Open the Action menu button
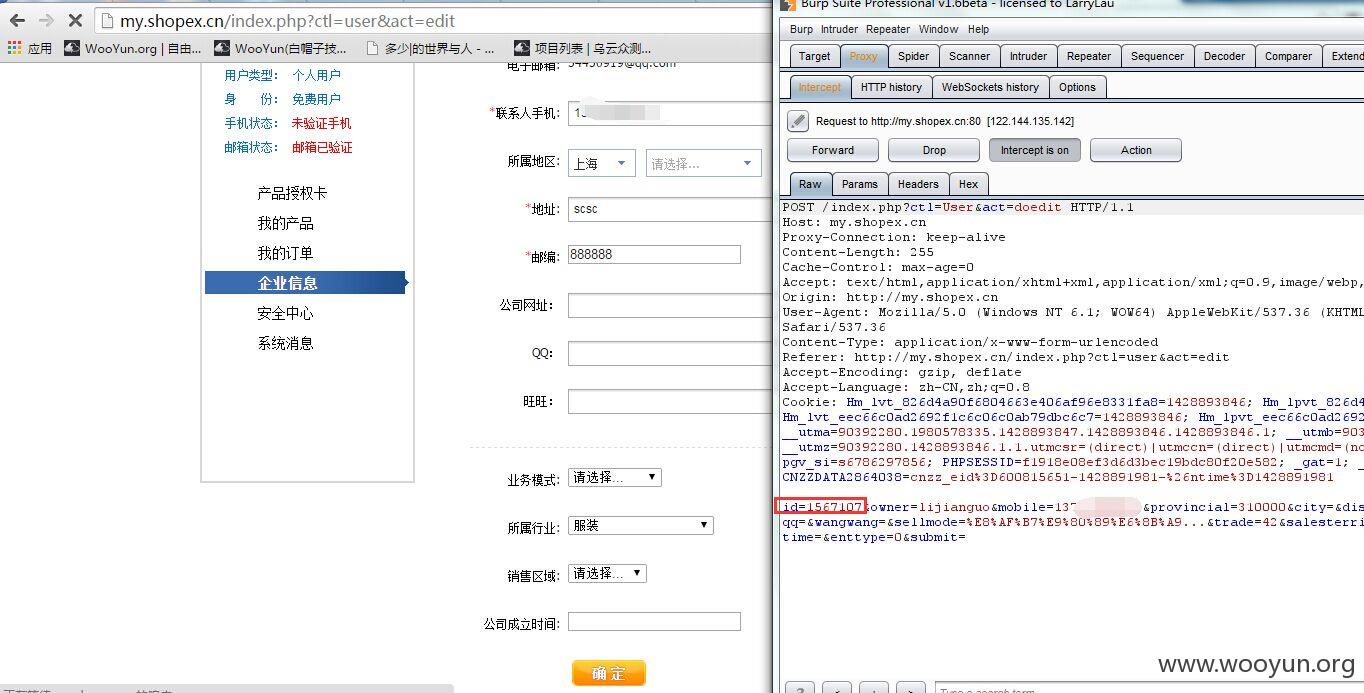1364x693 pixels. [x=1136, y=150]
